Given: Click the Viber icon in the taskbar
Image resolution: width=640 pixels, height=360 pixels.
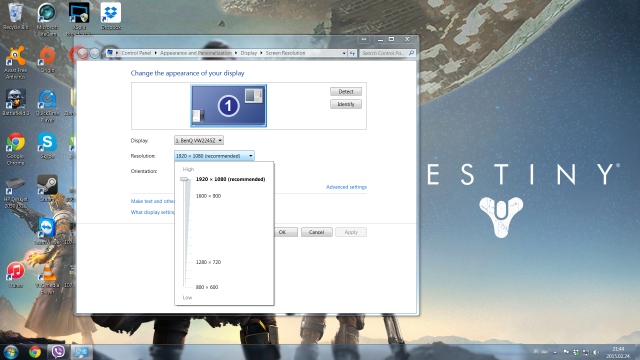Looking at the screenshot, I should pos(58,351).
